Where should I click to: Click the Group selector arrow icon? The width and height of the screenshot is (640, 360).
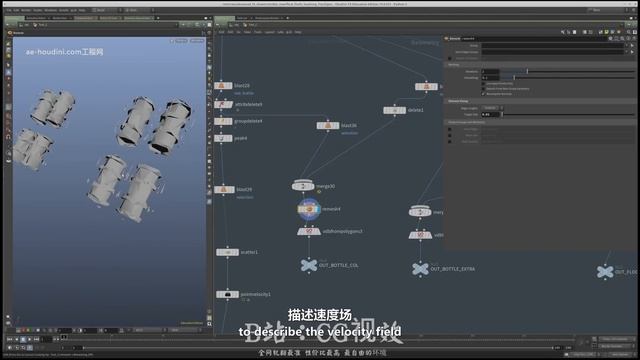pos(633,45)
